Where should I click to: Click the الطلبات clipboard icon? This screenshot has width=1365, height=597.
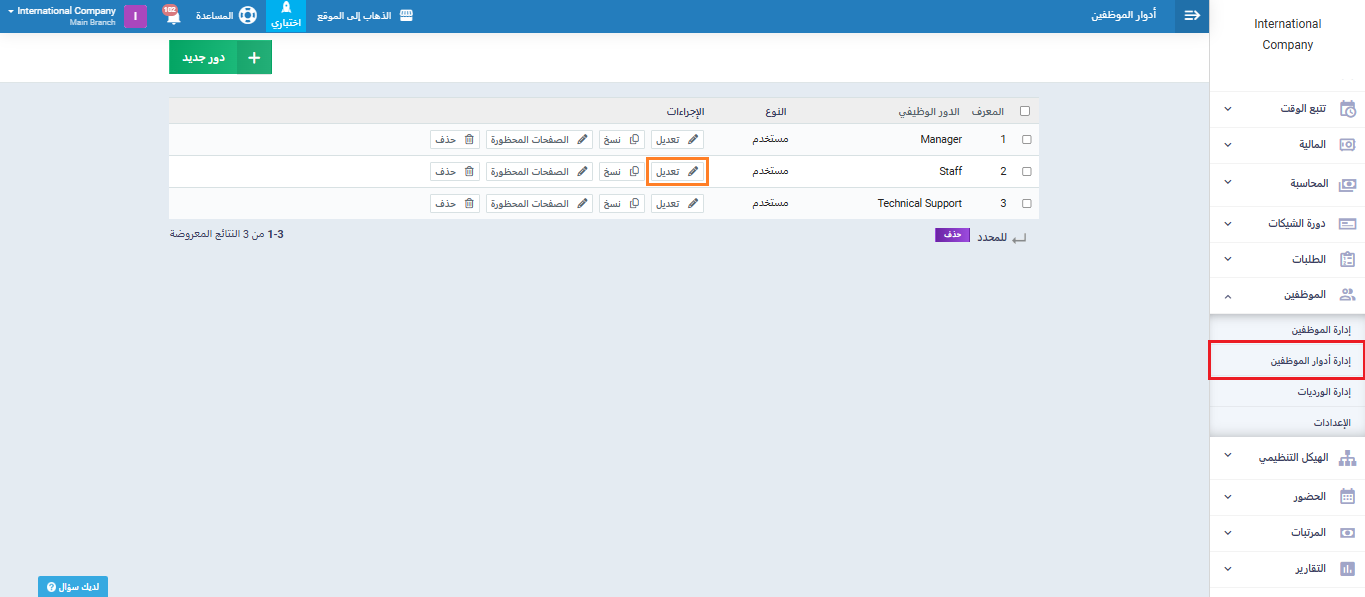(1347, 259)
